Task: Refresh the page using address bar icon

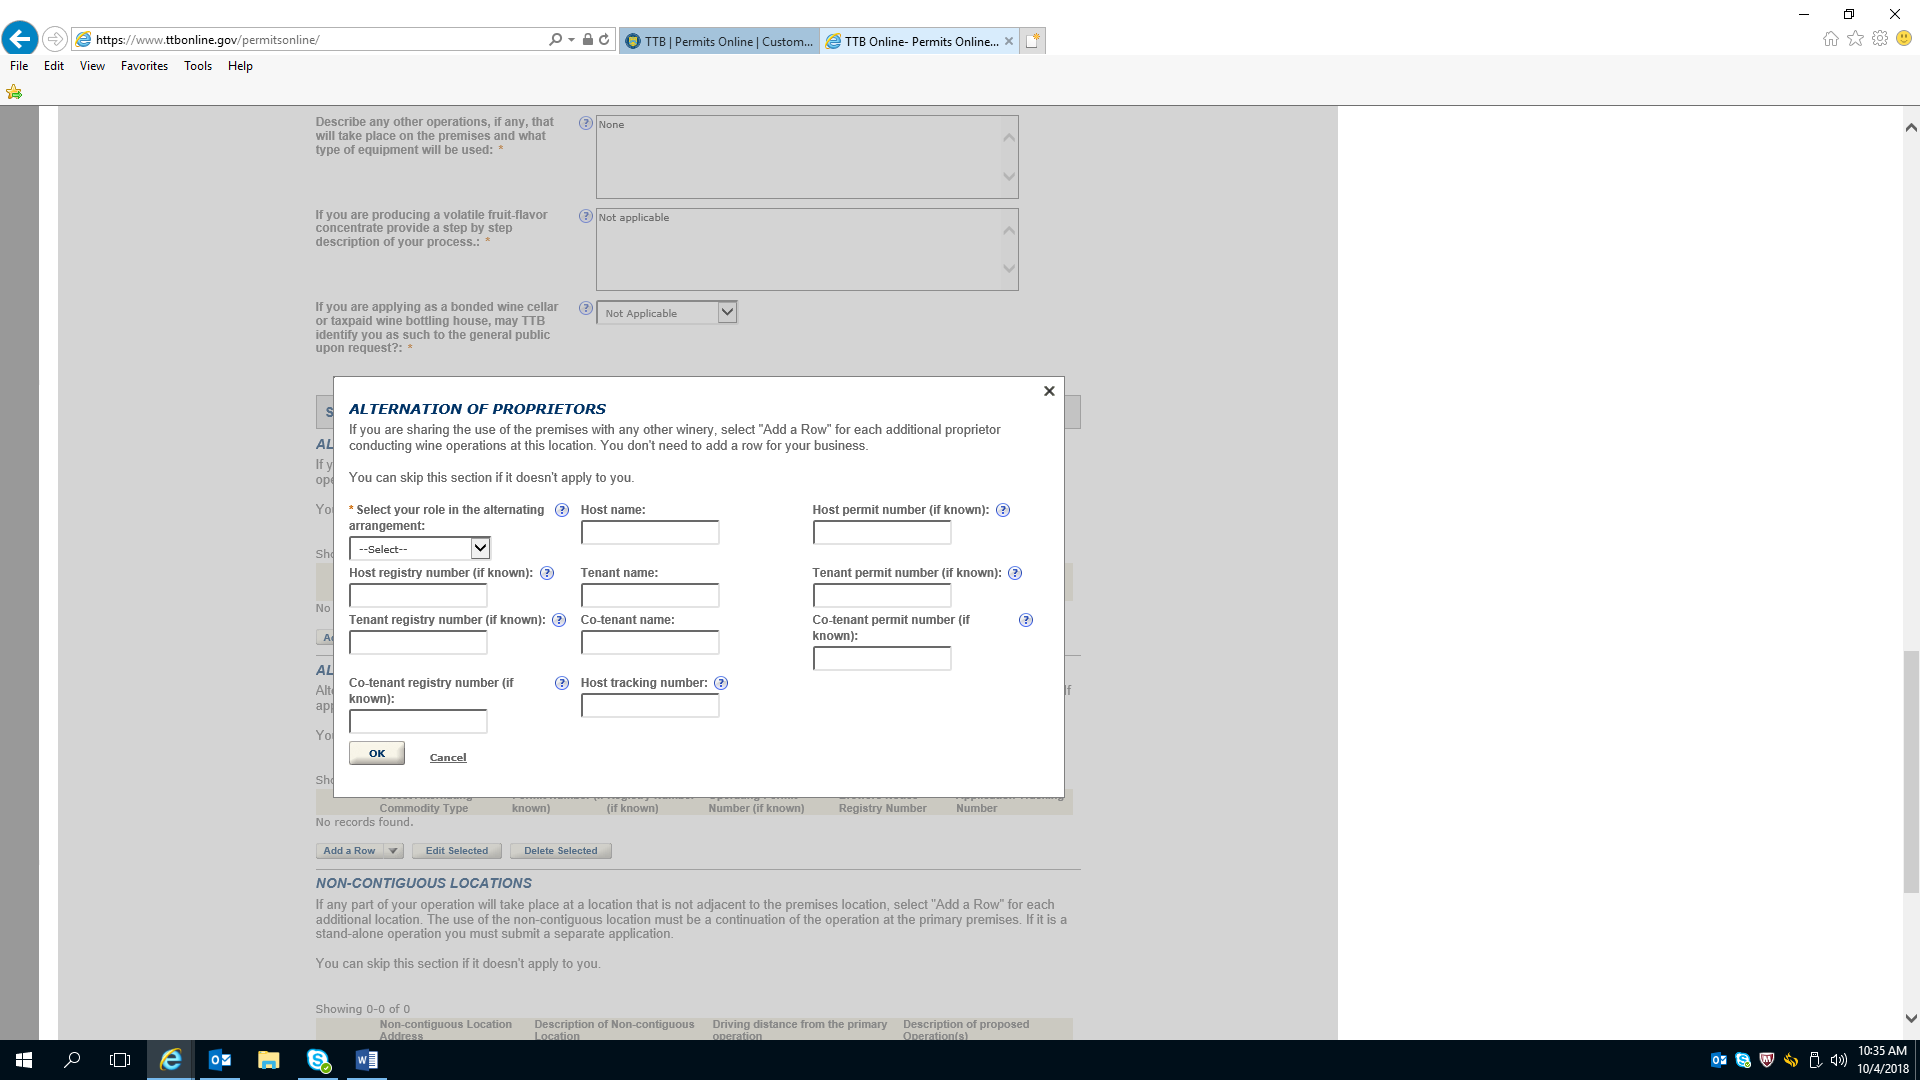Action: pyautogui.click(x=604, y=40)
